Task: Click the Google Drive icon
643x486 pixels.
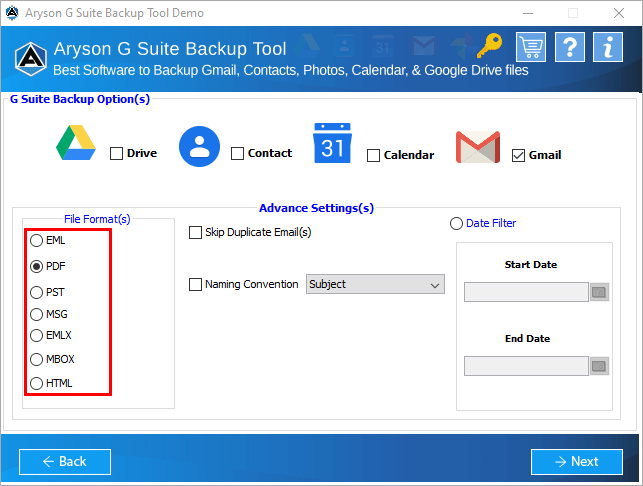Action: [x=76, y=143]
